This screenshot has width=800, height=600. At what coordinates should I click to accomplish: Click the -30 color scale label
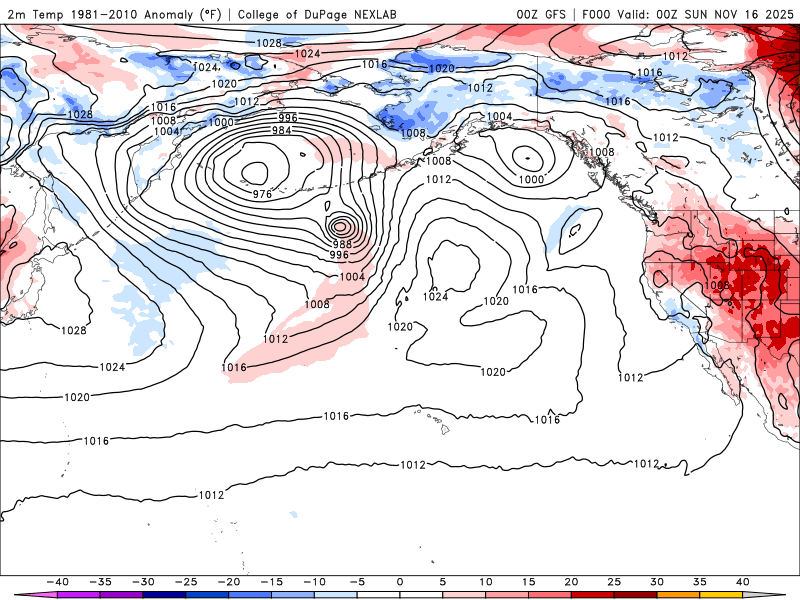pos(143,582)
